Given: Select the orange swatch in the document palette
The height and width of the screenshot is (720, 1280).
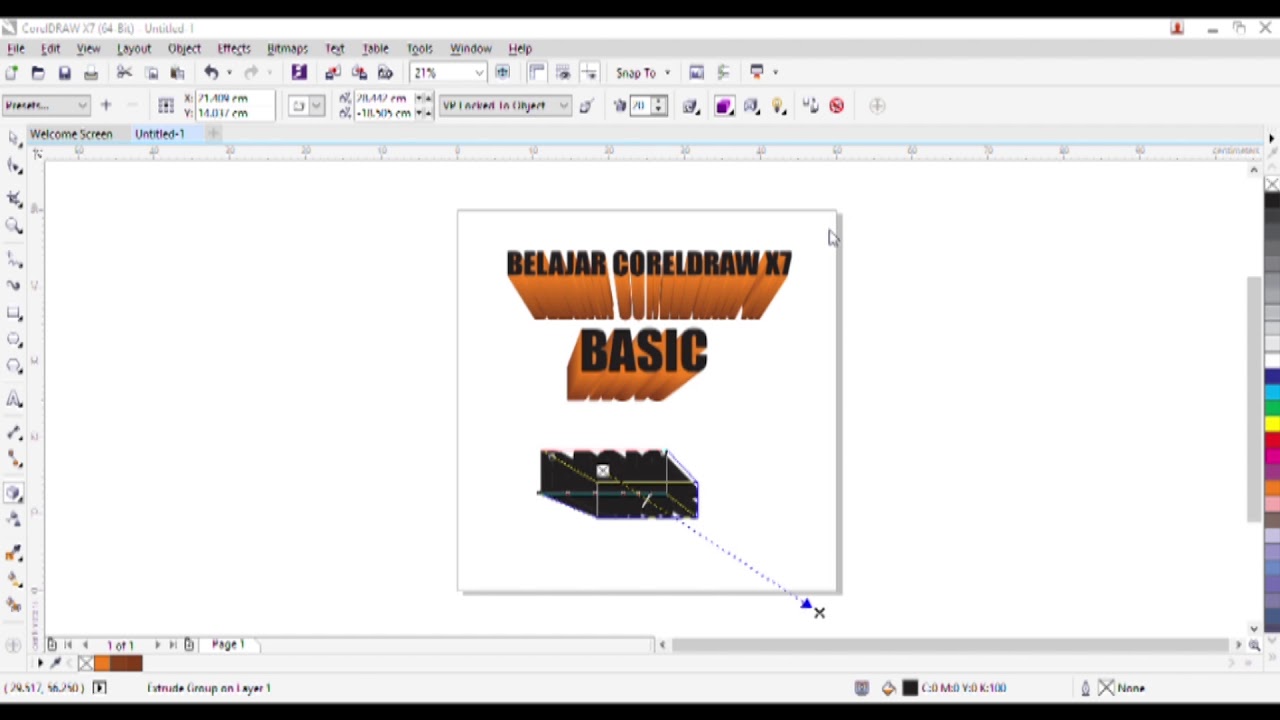Looking at the screenshot, I should pos(102,663).
